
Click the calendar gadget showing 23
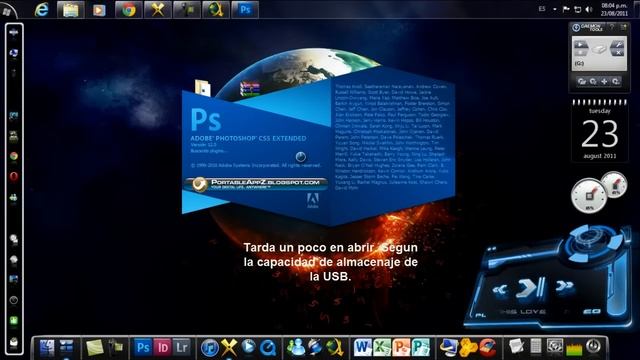pos(599,130)
